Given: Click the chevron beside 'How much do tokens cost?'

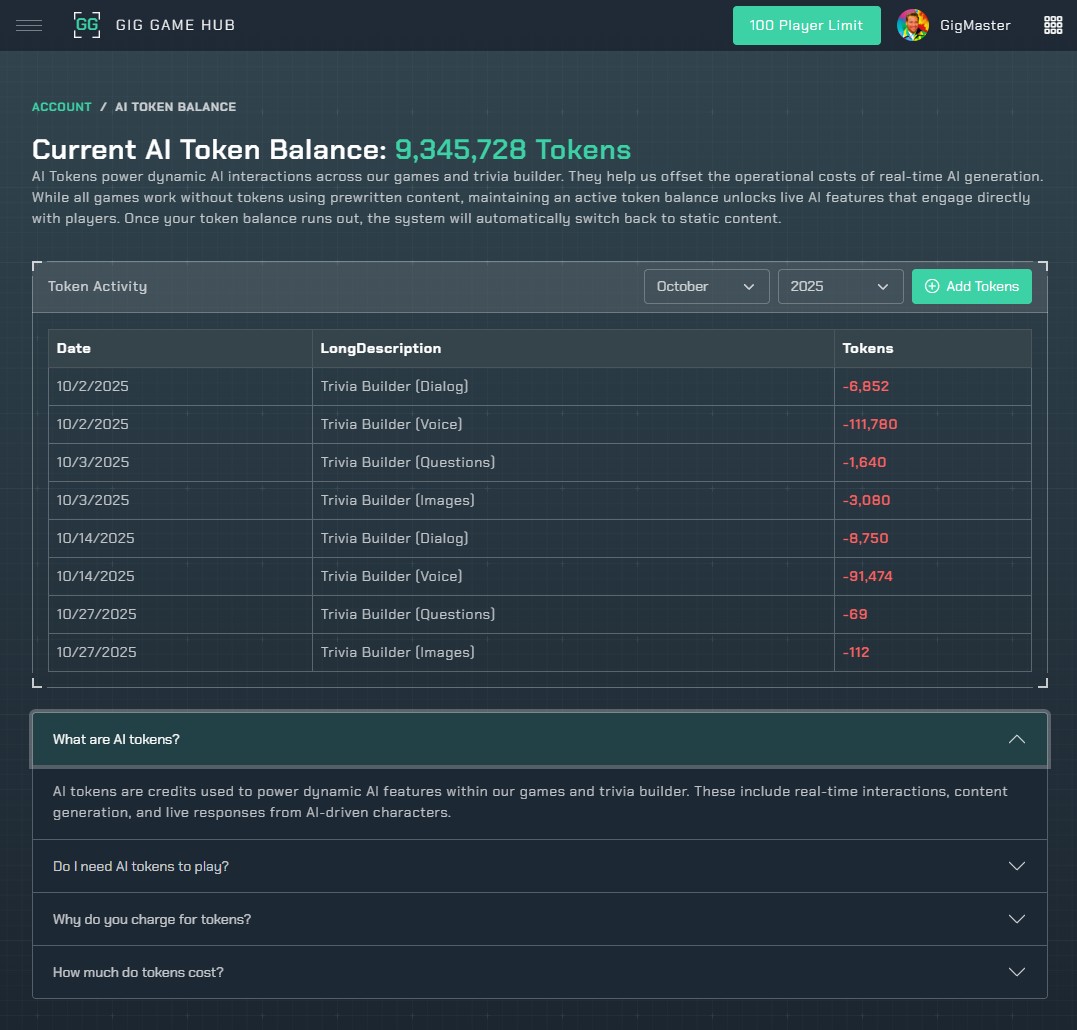Looking at the screenshot, I should [1017, 972].
